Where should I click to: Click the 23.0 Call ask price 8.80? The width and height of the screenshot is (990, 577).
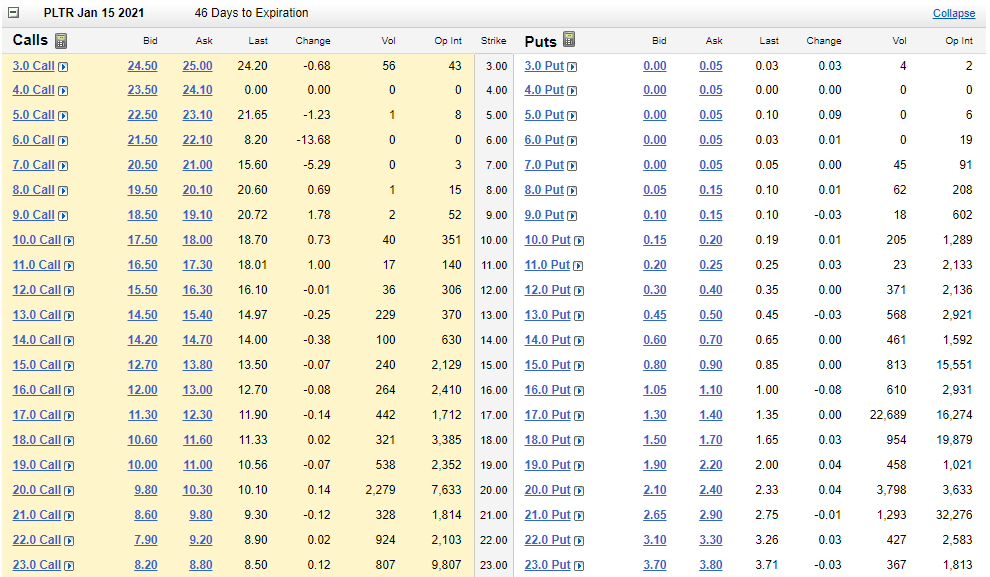[x=201, y=565]
